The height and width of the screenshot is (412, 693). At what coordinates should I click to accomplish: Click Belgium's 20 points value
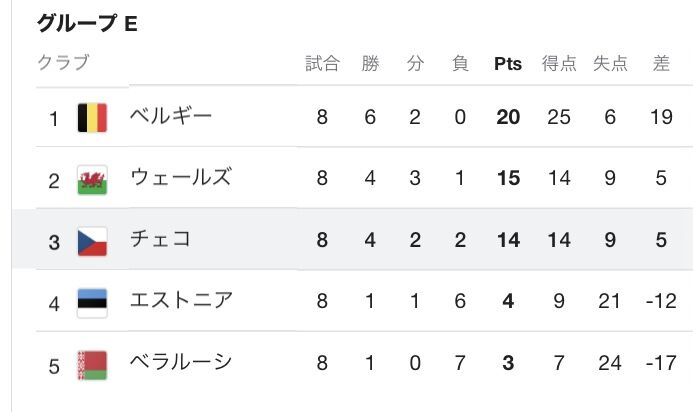(x=508, y=117)
